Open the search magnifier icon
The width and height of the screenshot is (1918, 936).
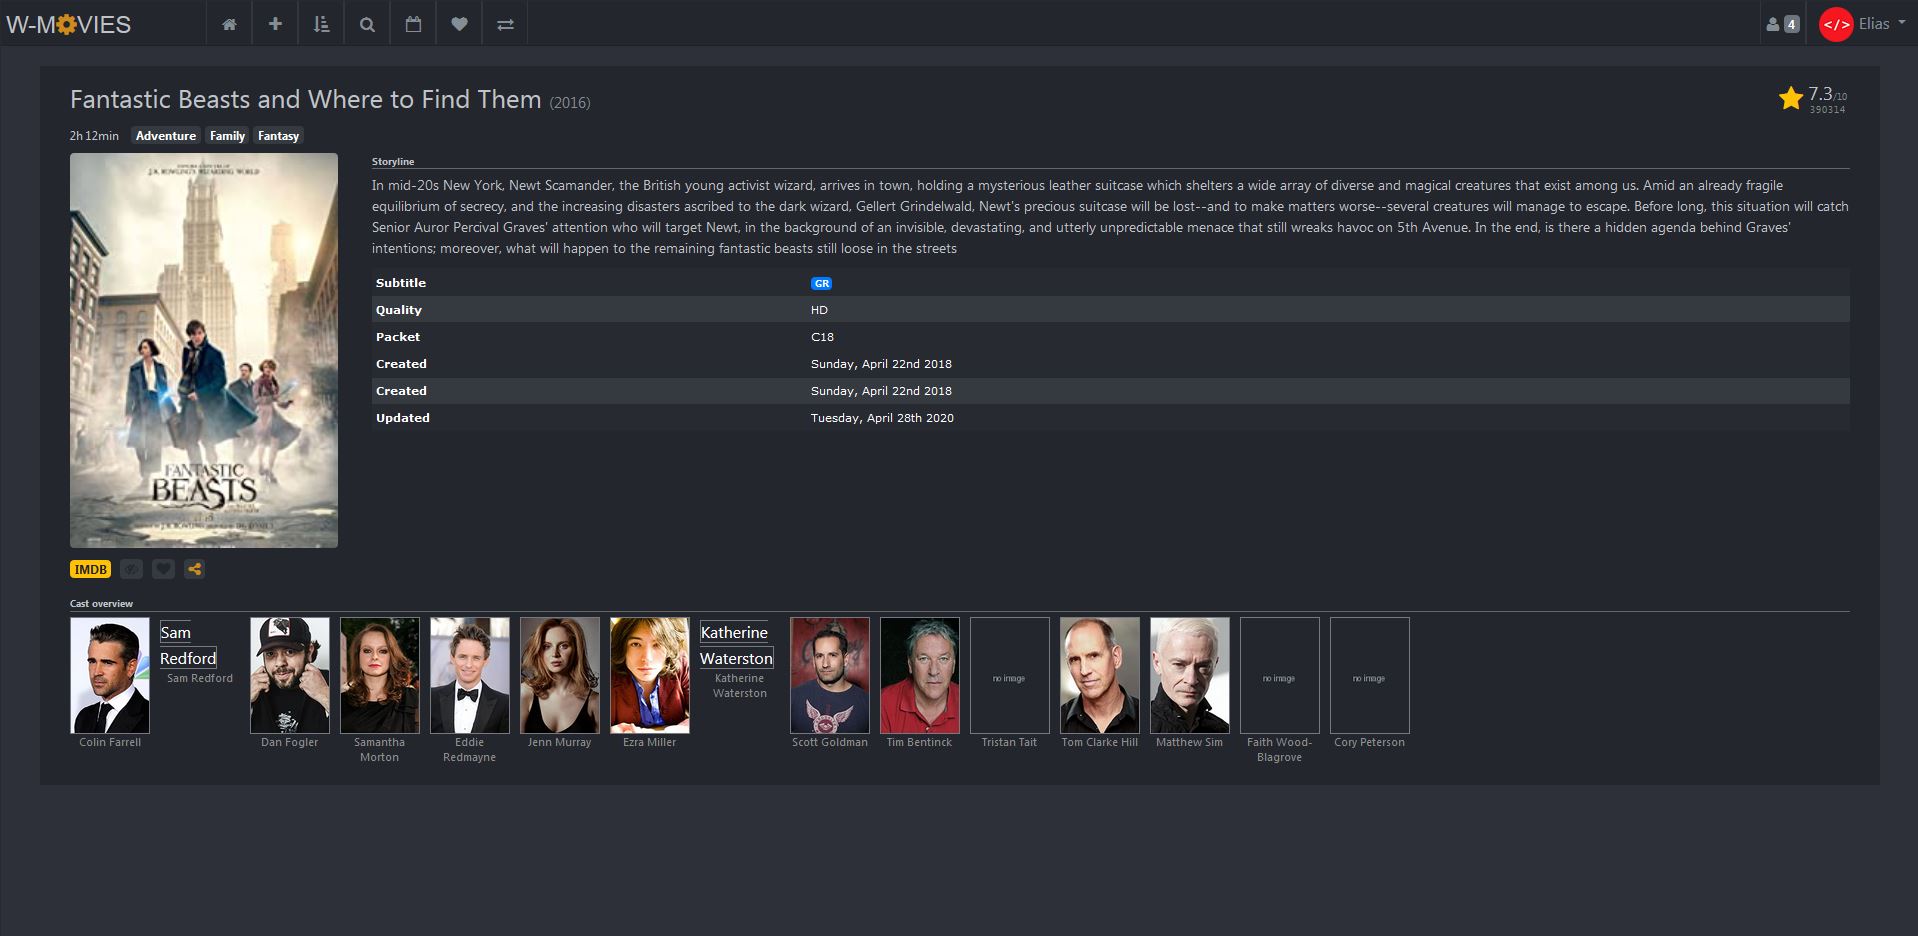click(x=367, y=24)
